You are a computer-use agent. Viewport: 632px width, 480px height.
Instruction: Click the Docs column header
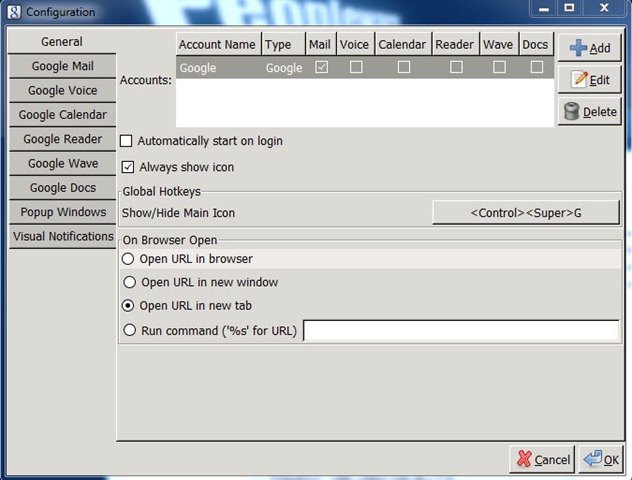pos(536,44)
